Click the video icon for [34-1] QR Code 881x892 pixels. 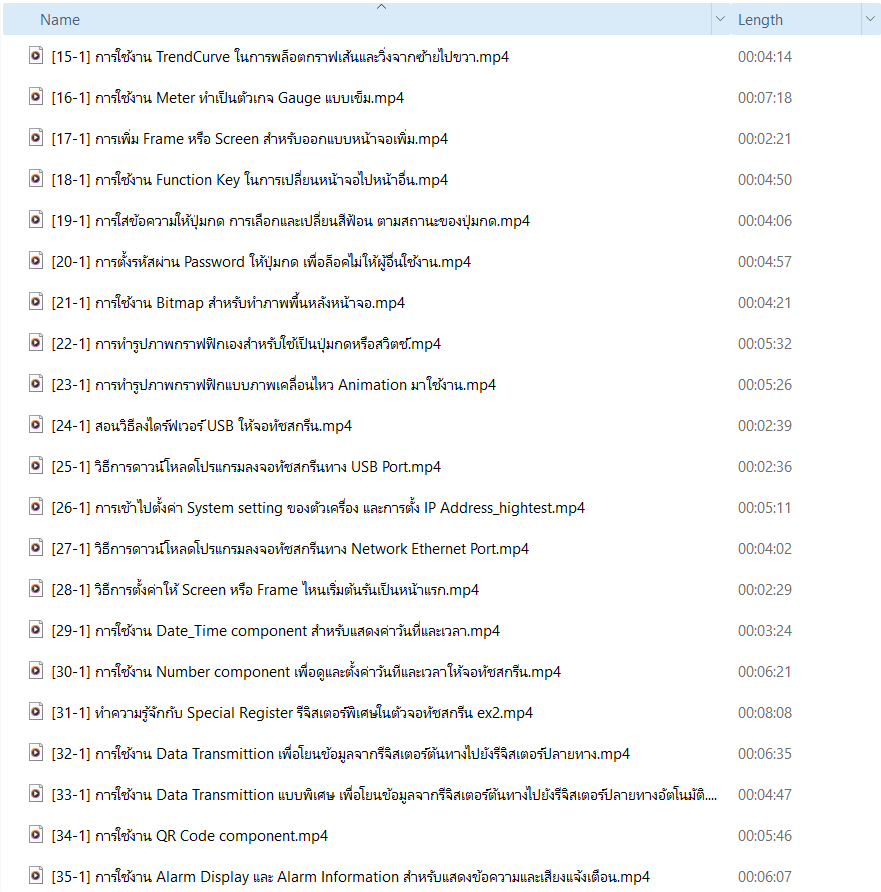pyautogui.click(x=36, y=835)
